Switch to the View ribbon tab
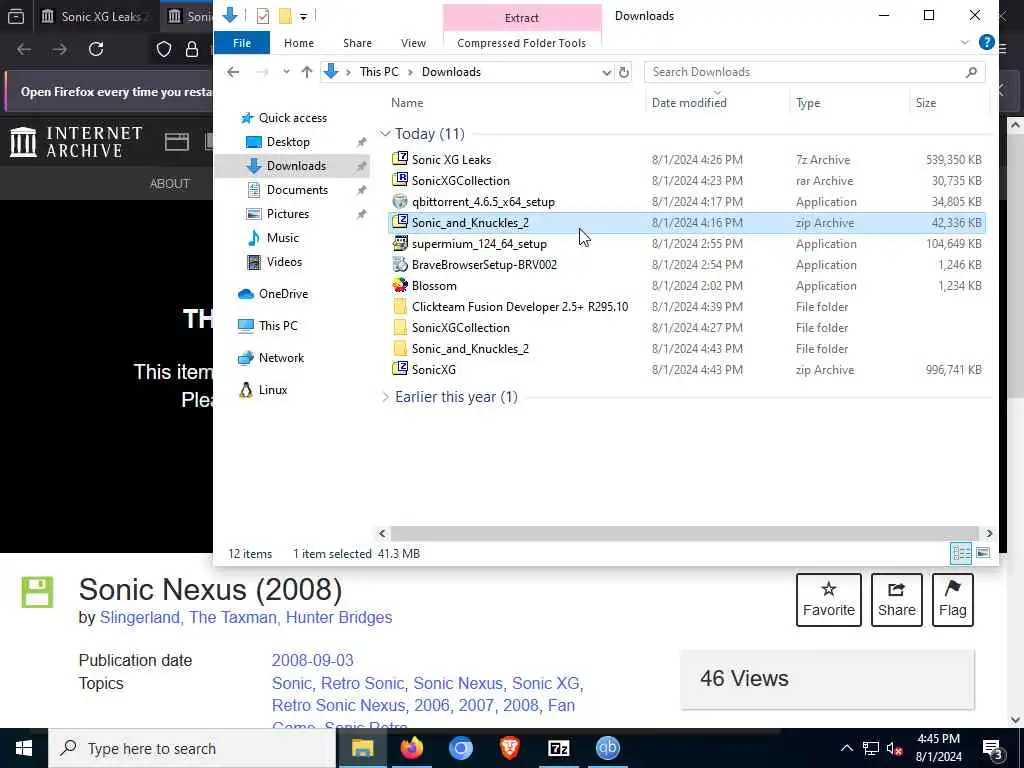 coord(413,42)
